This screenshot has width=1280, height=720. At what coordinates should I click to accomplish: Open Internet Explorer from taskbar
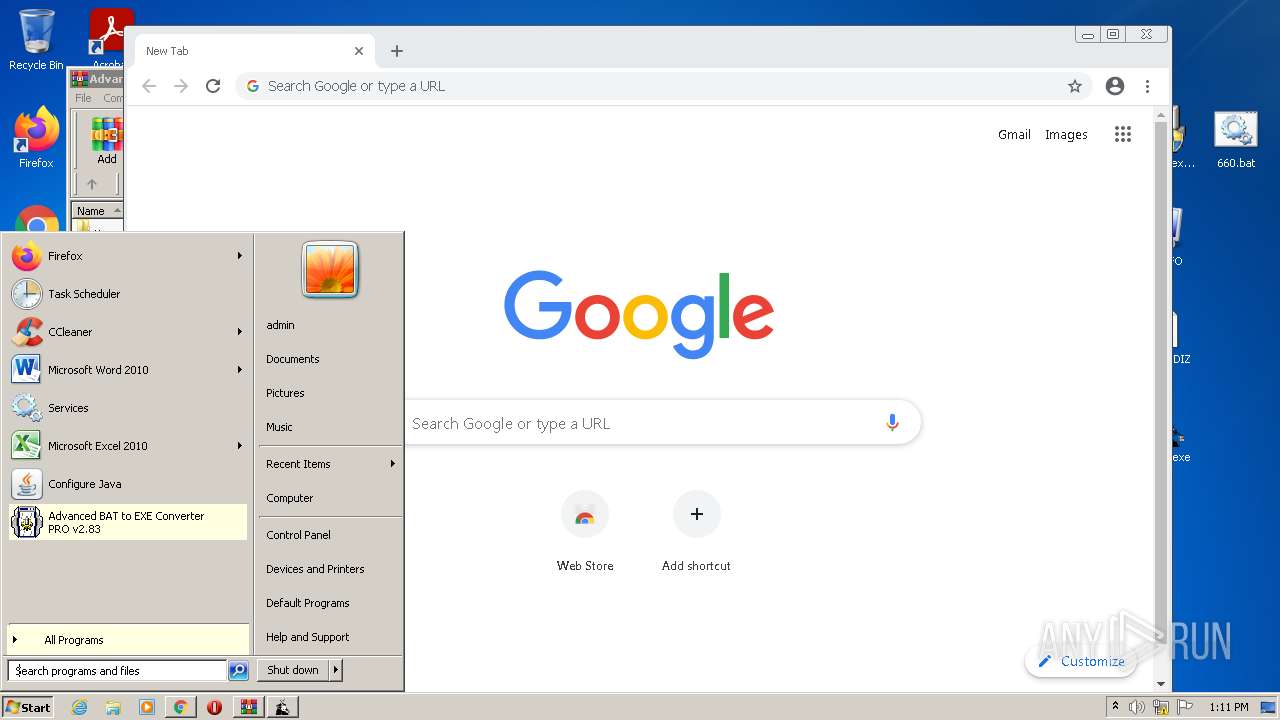tap(79, 707)
